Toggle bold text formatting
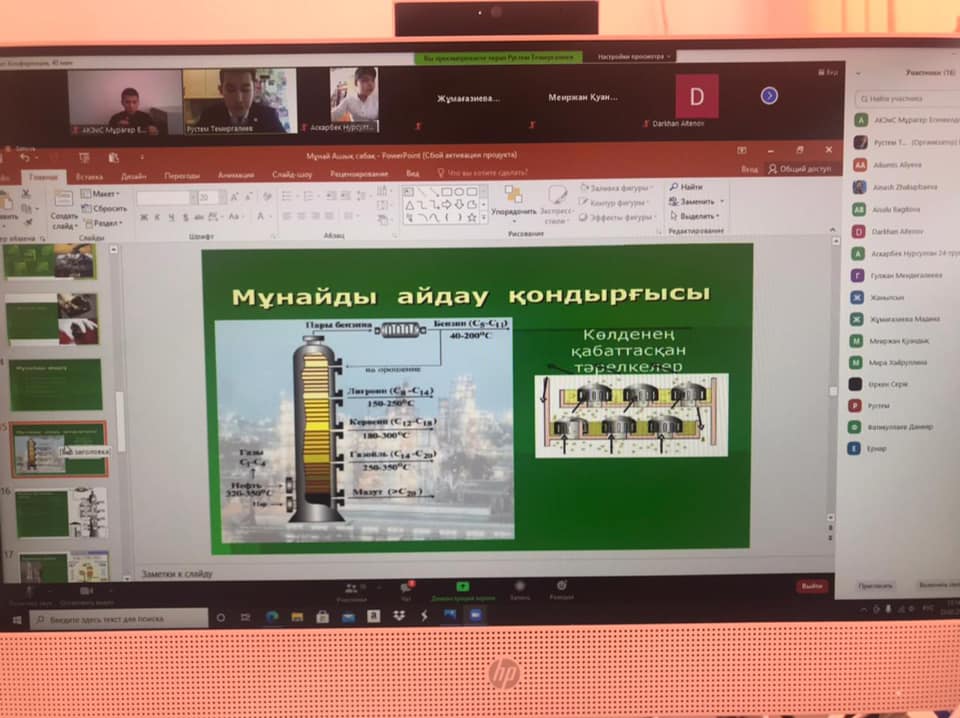960x718 pixels. 144,216
